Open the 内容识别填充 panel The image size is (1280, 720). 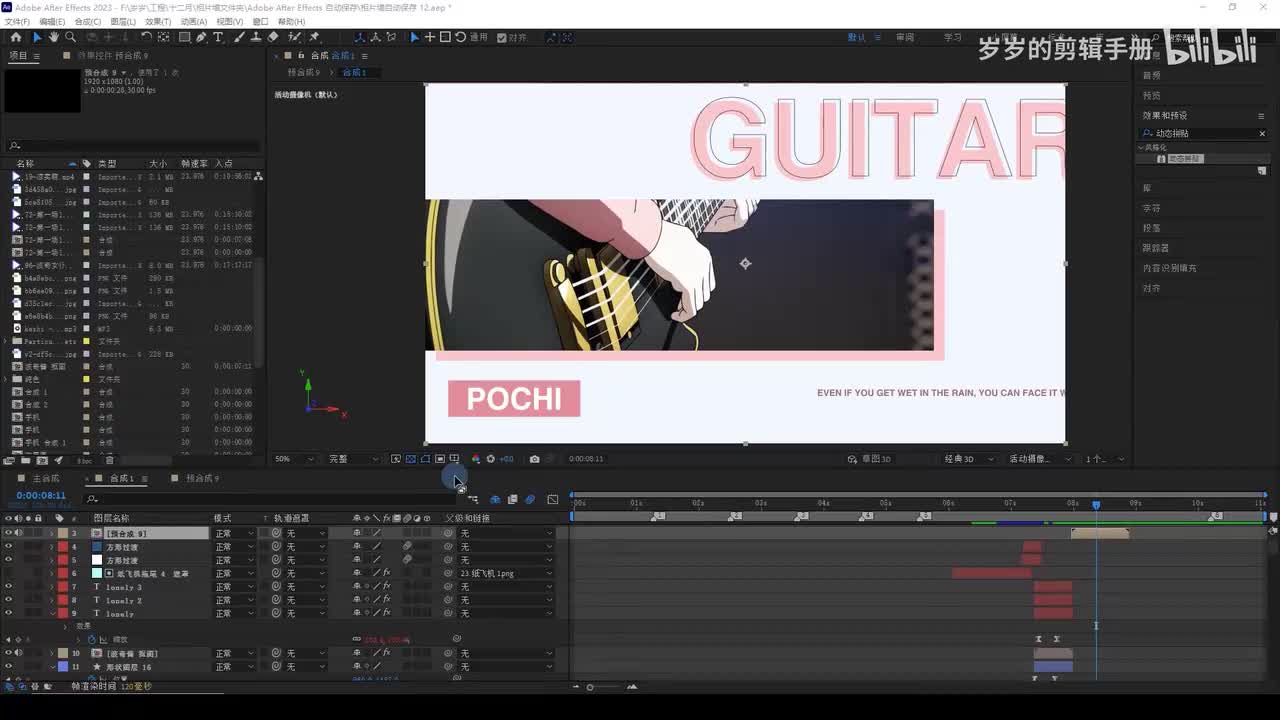(x=1169, y=268)
